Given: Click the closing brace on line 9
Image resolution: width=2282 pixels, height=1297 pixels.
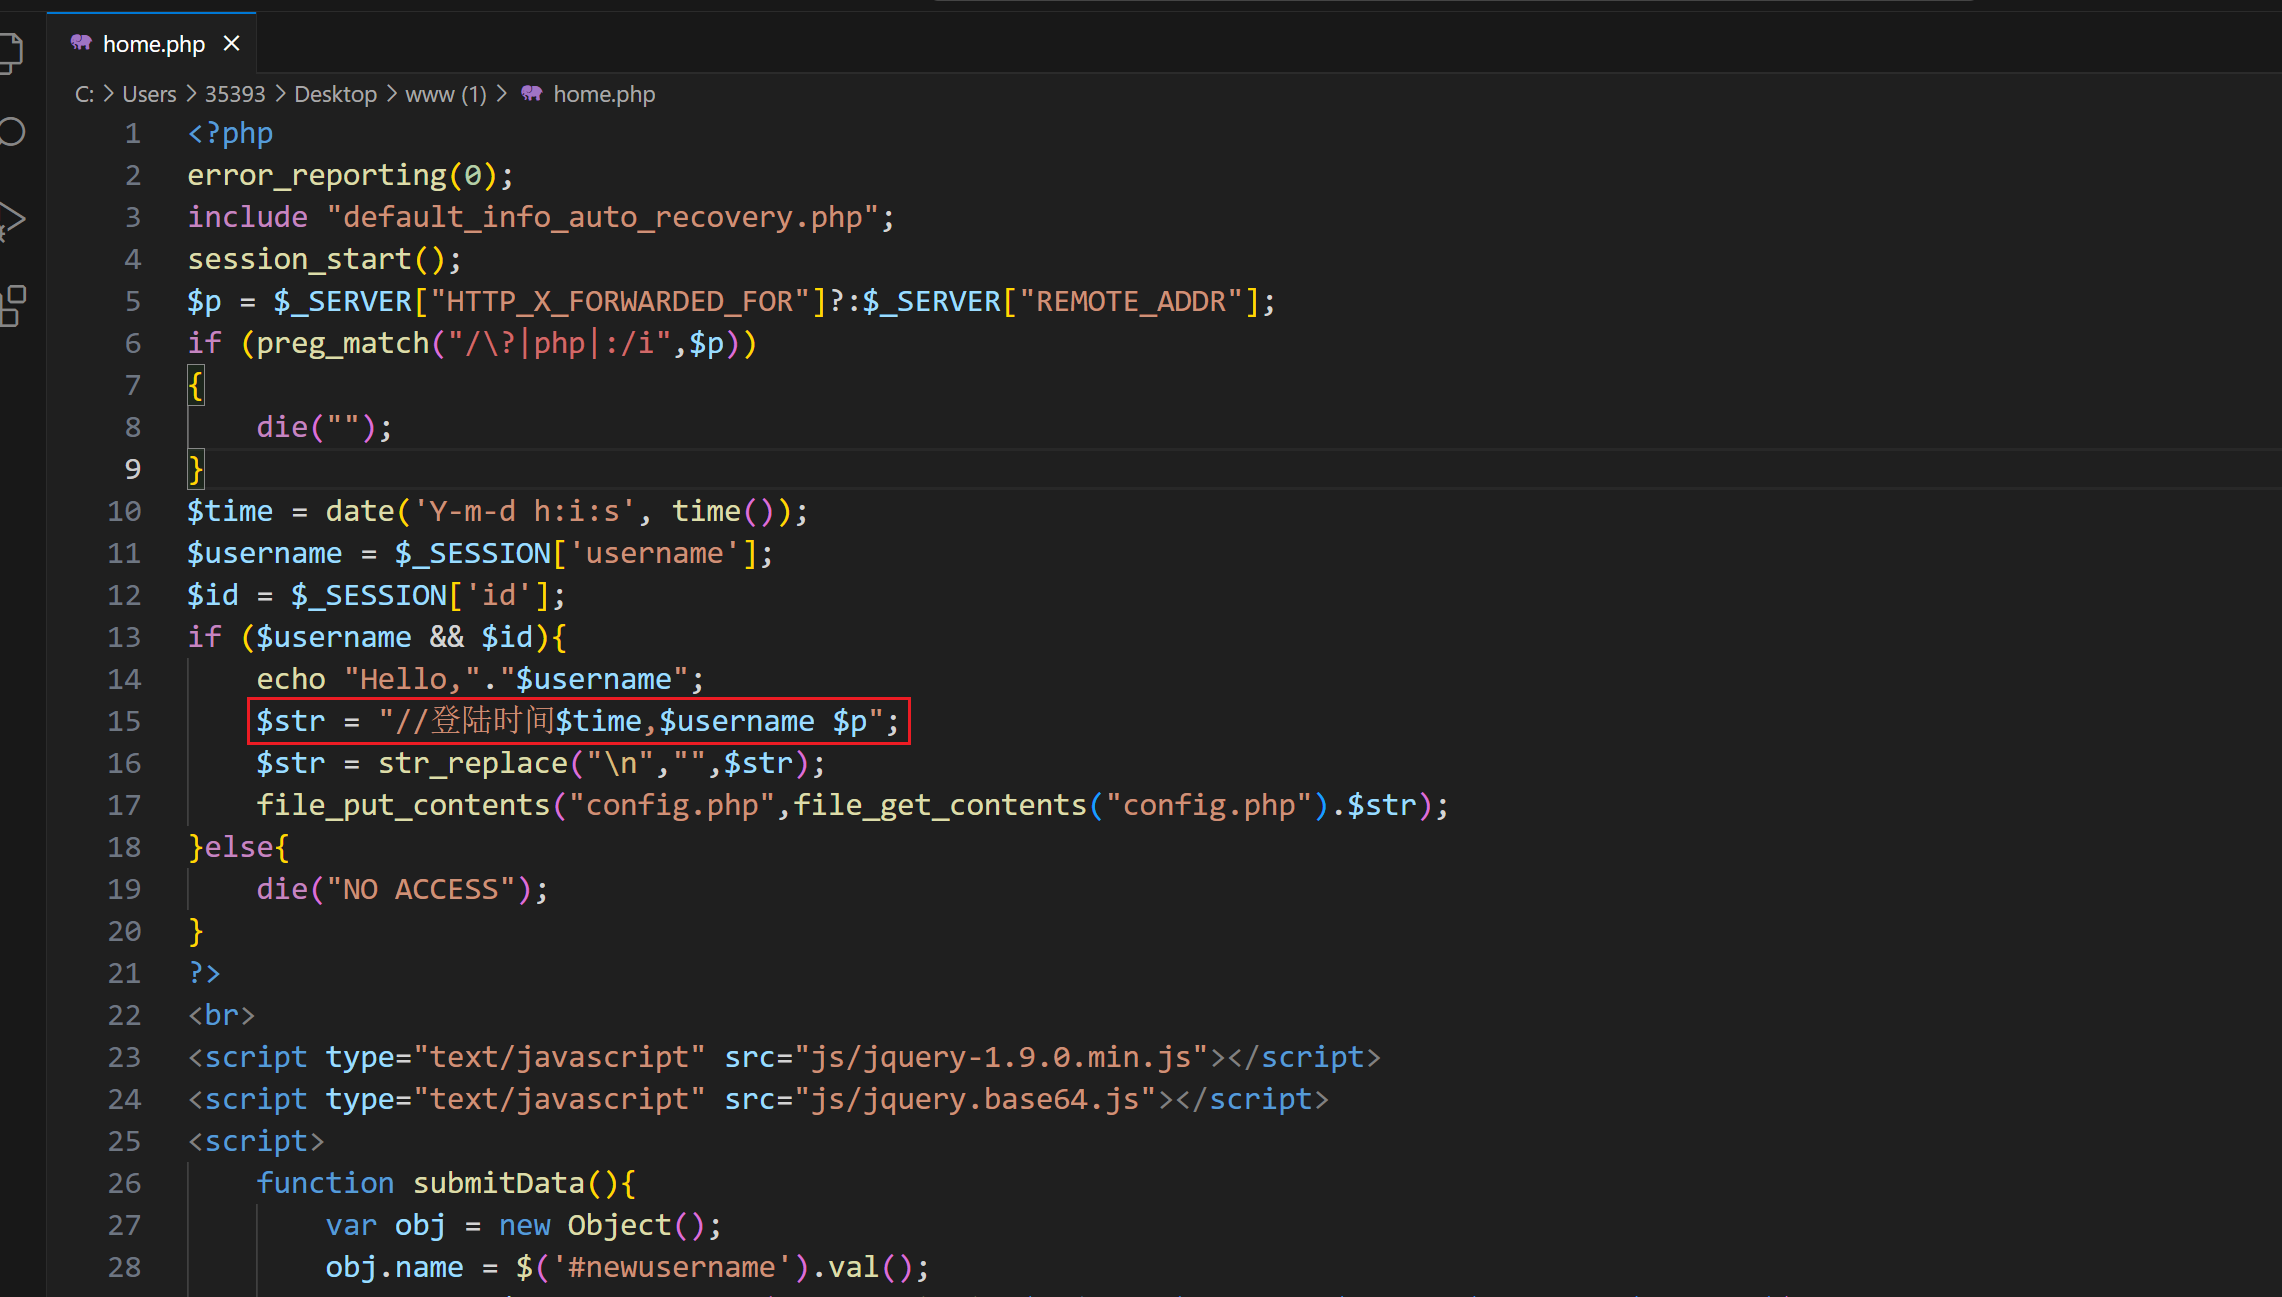Looking at the screenshot, I should click(x=196, y=469).
